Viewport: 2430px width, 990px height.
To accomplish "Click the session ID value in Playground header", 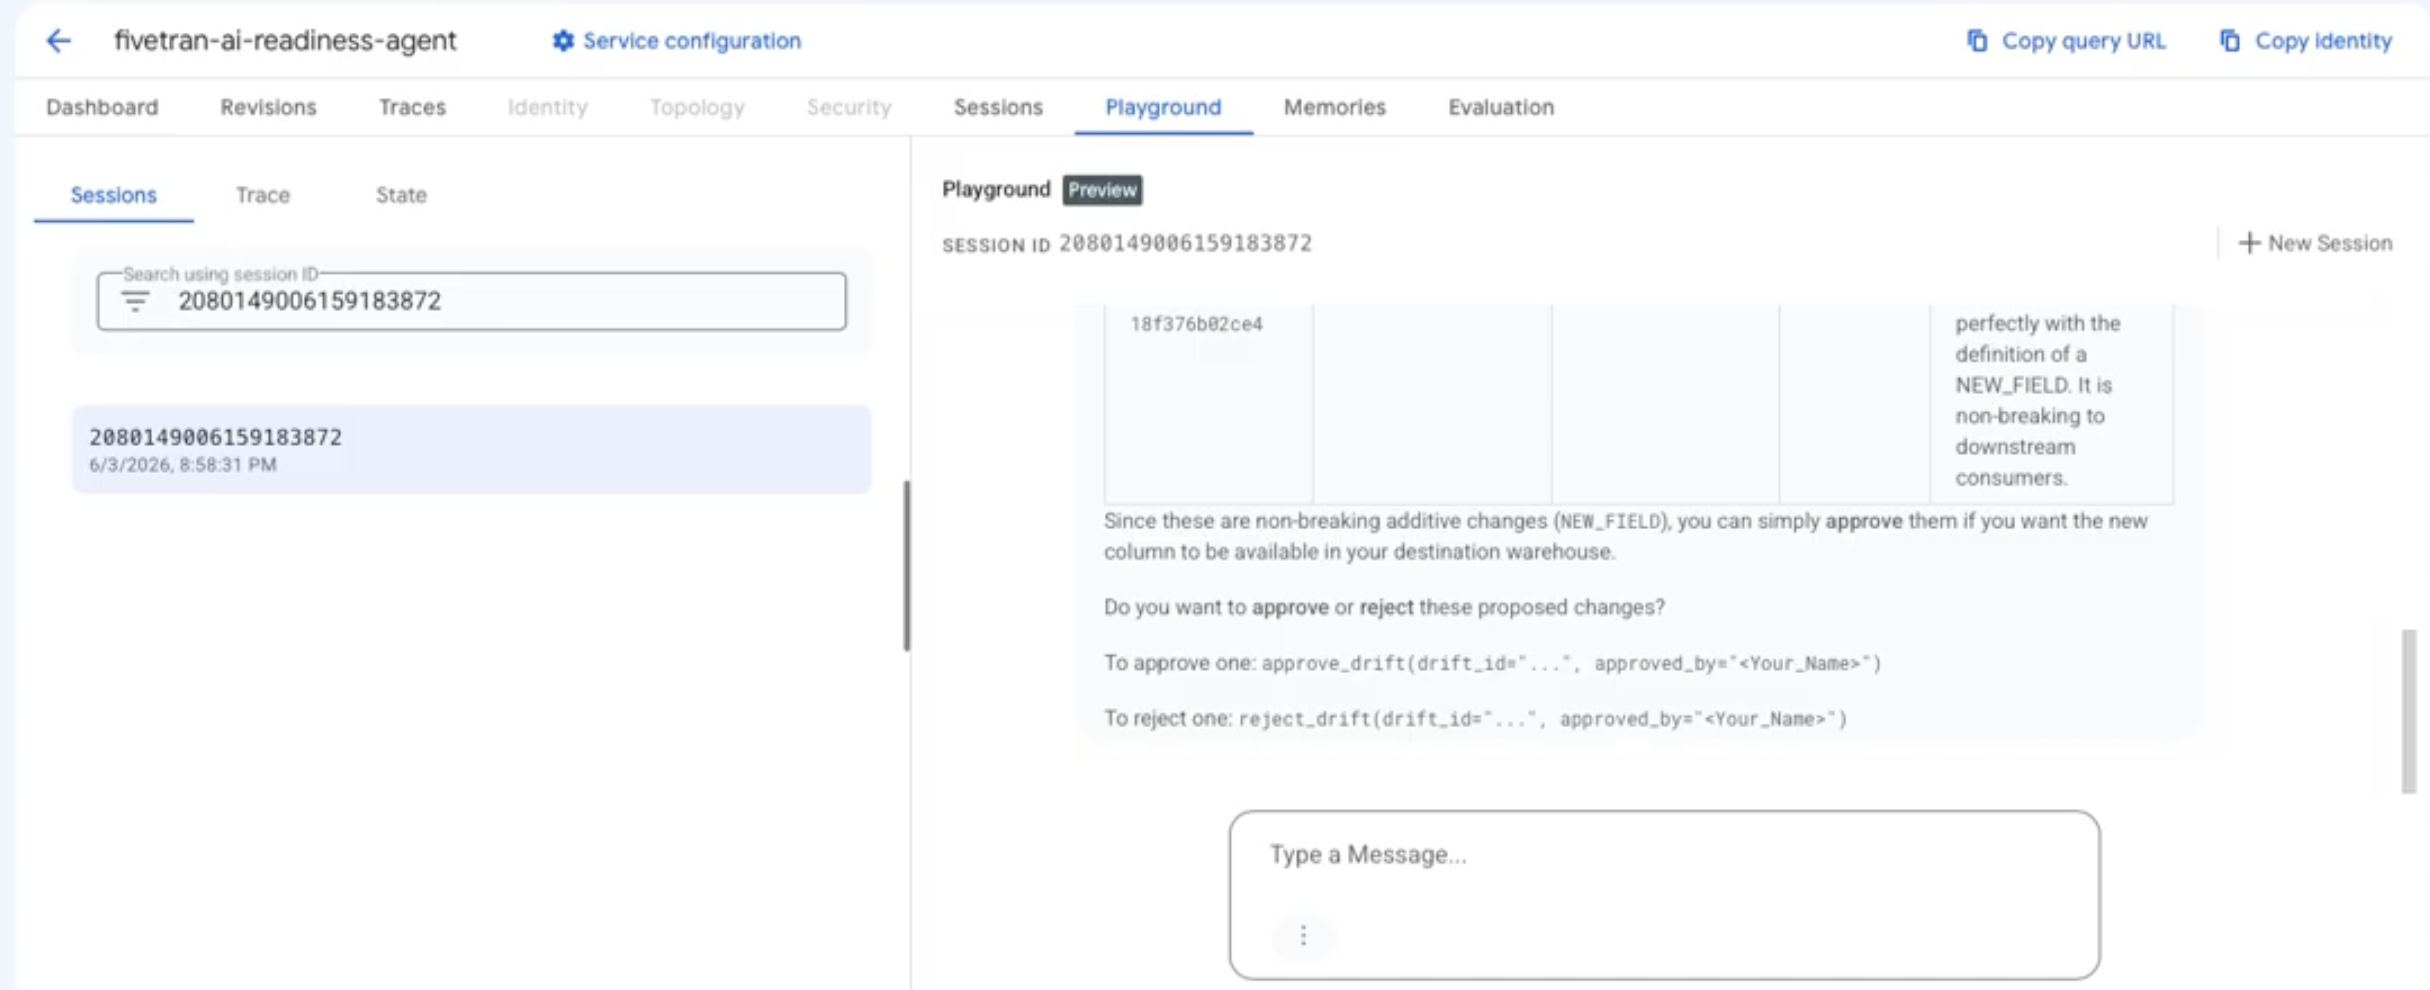I will coord(1185,243).
